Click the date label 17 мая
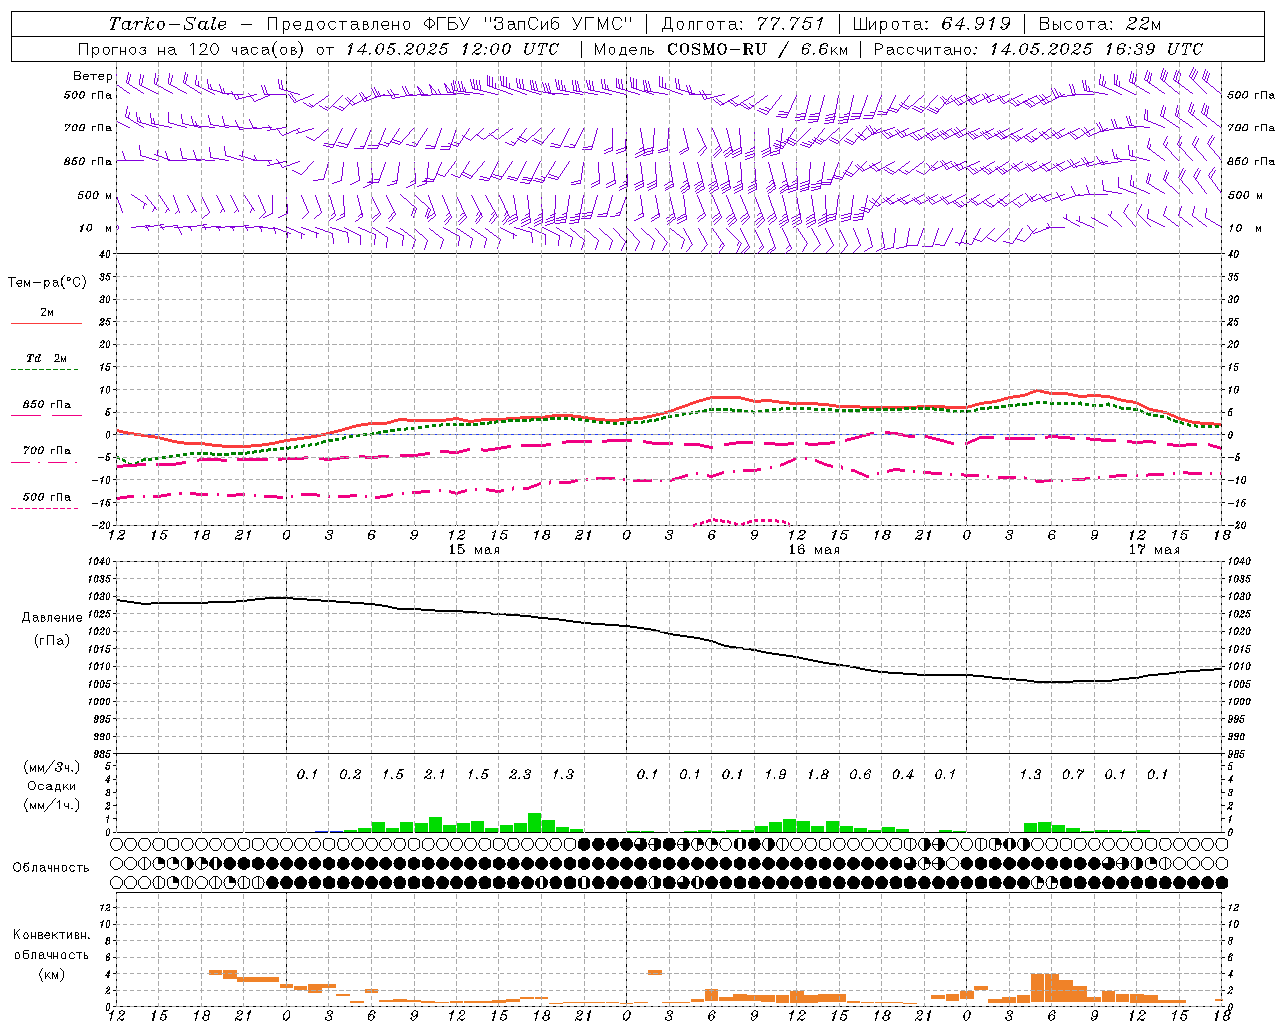1280x1024 pixels. pyautogui.click(x=1153, y=550)
